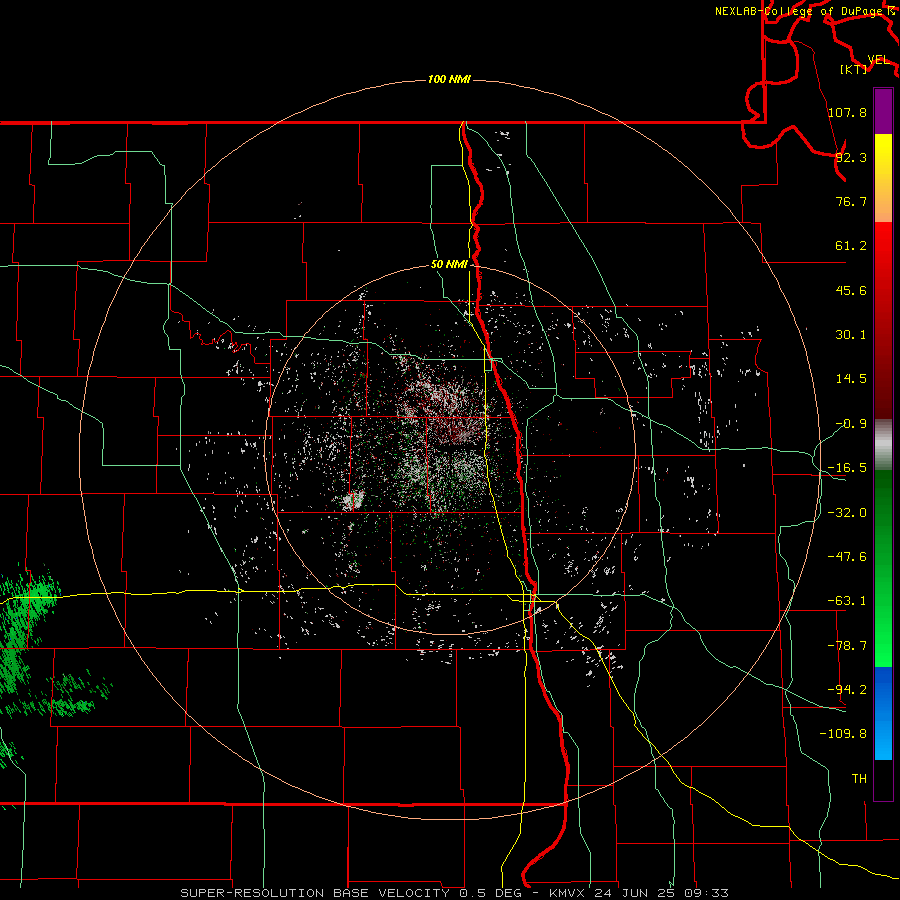Screen dimensions: 900x900
Task: Click the 50 NMI range ring label
Action: [x=449, y=265]
